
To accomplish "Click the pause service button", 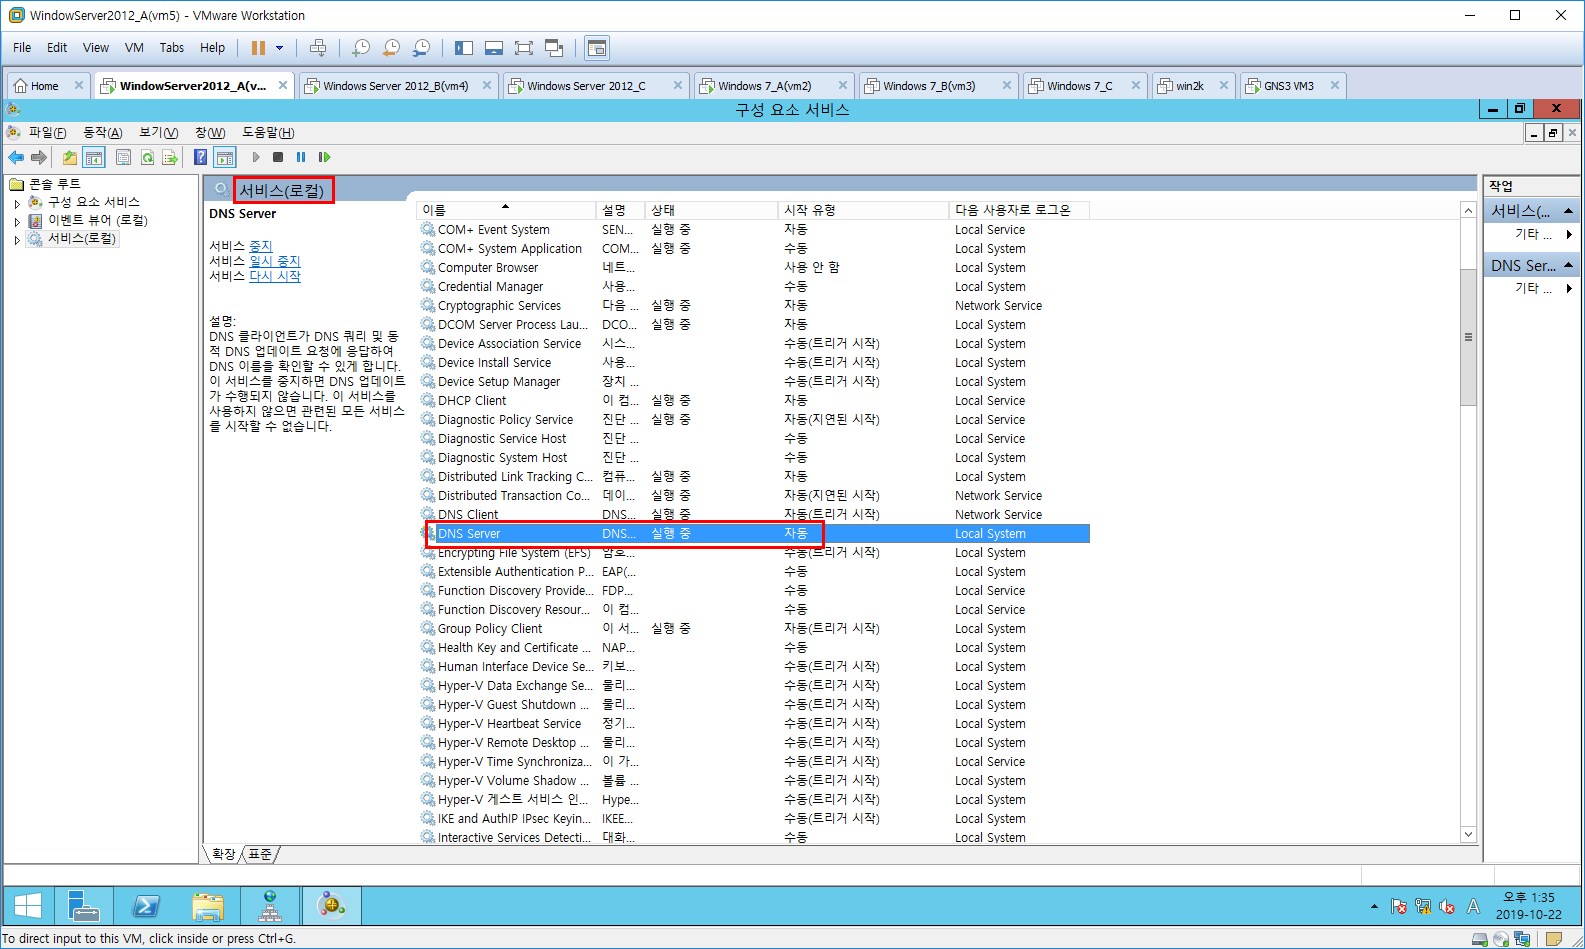I will click(x=301, y=157).
